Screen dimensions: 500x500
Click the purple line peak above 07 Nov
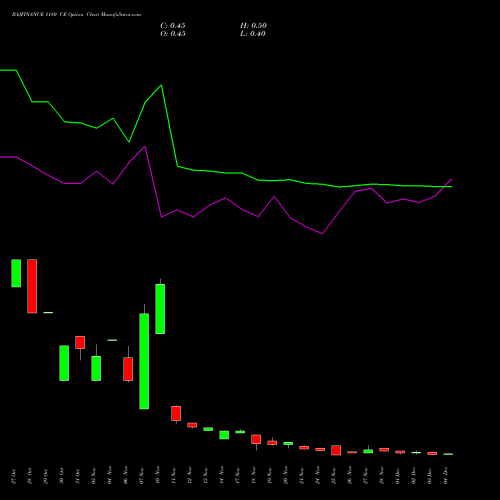(x=145, y=146)
